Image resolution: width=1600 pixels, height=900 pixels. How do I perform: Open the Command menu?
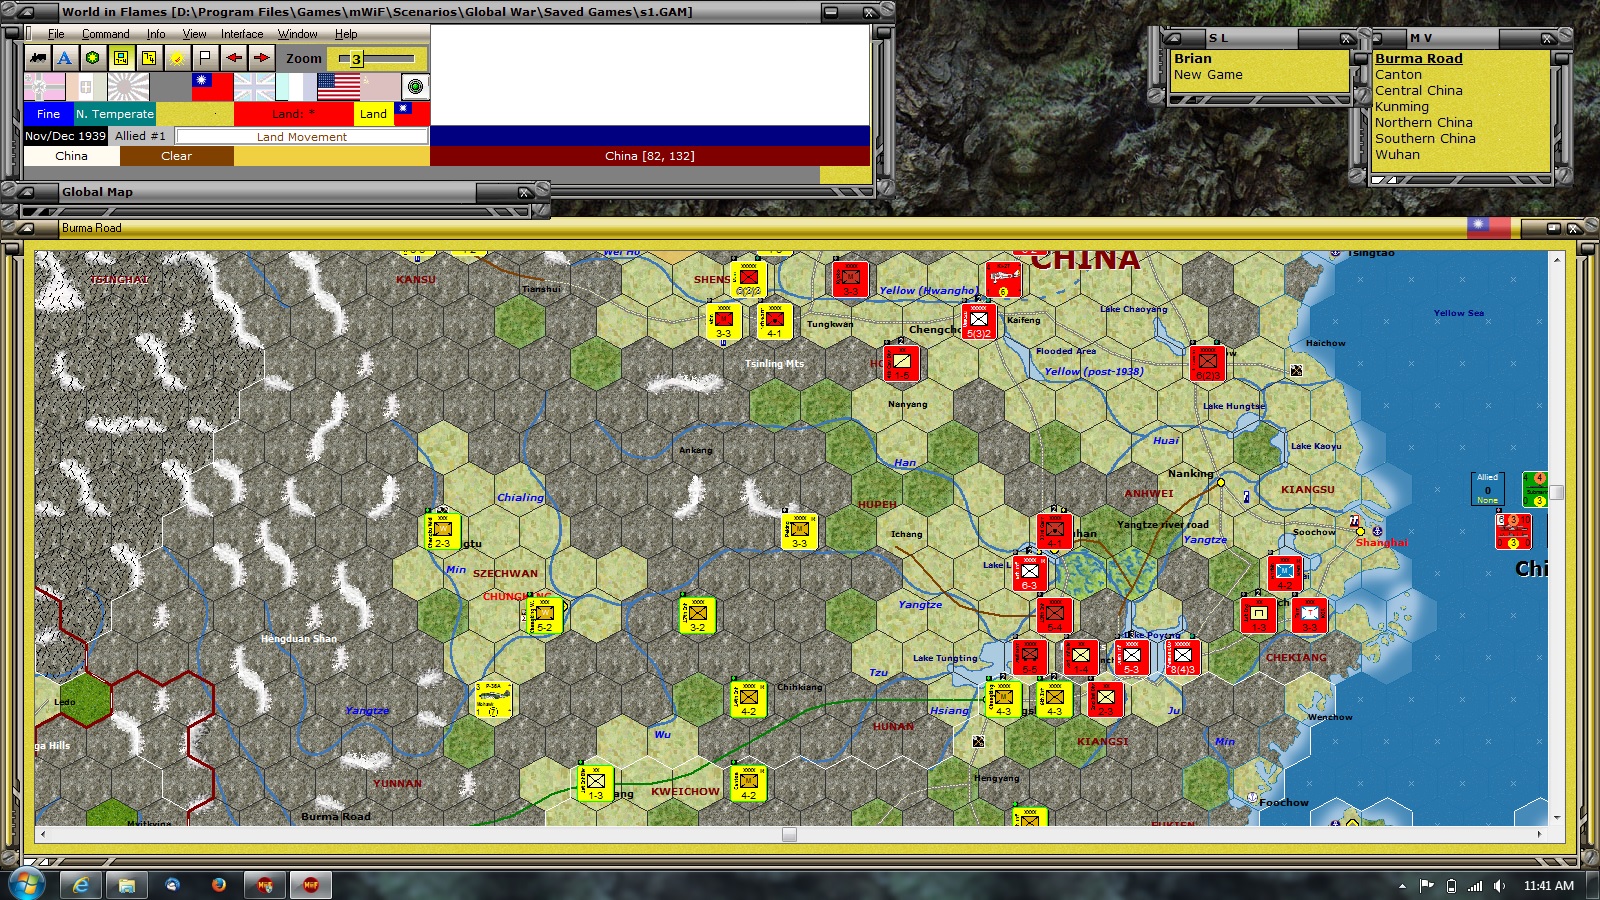click(x=106, y=34)
